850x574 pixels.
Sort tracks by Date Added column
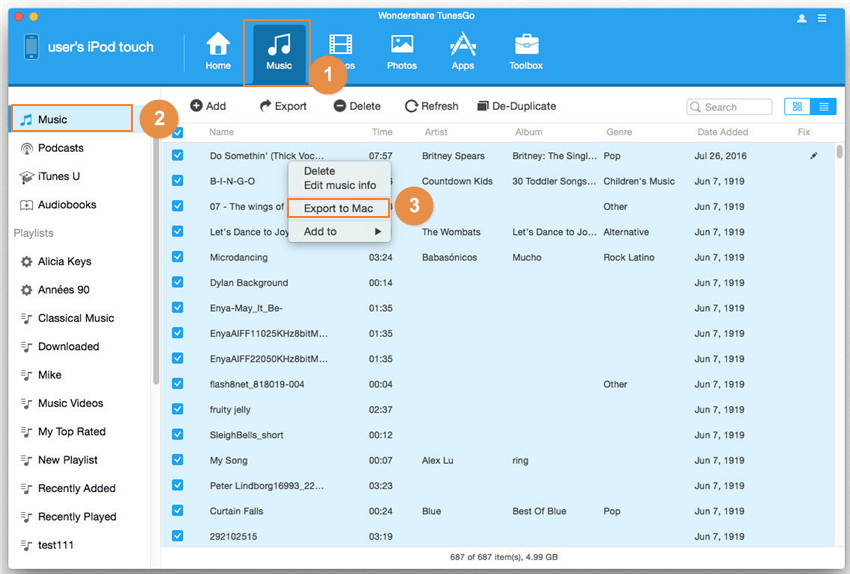(721, 132)
